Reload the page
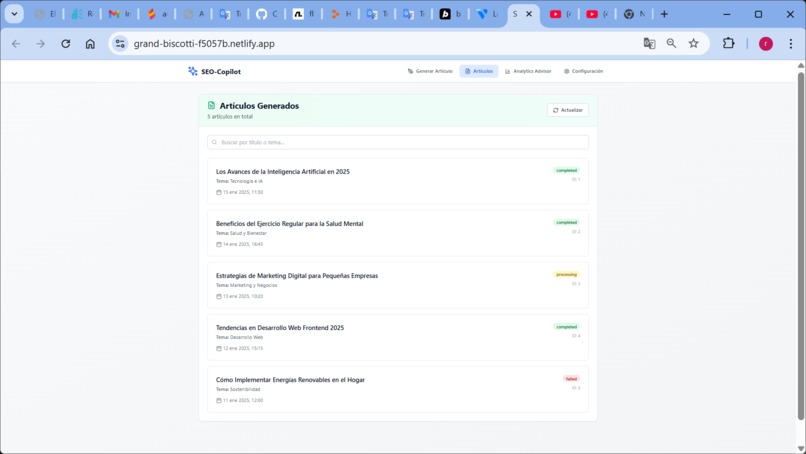Viewport: 806px width, 454px height. (65, 44)
